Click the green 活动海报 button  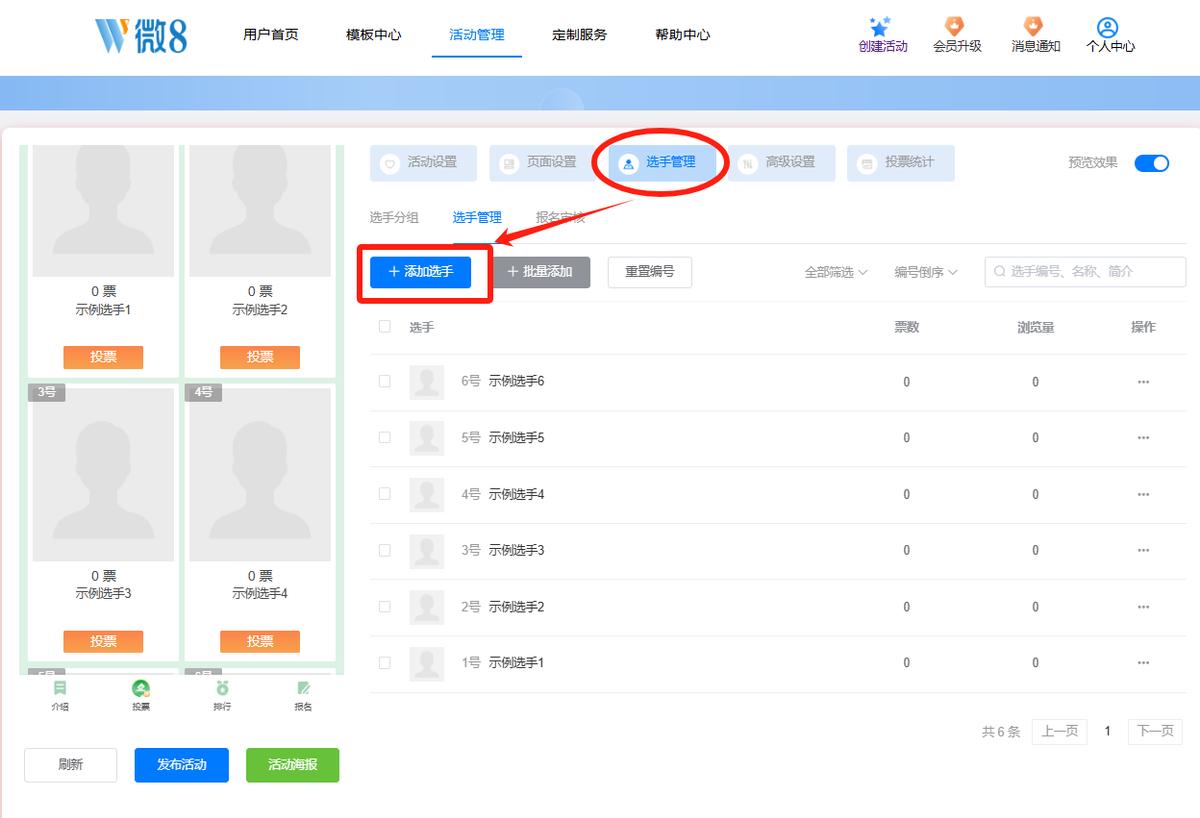[293, 765]
